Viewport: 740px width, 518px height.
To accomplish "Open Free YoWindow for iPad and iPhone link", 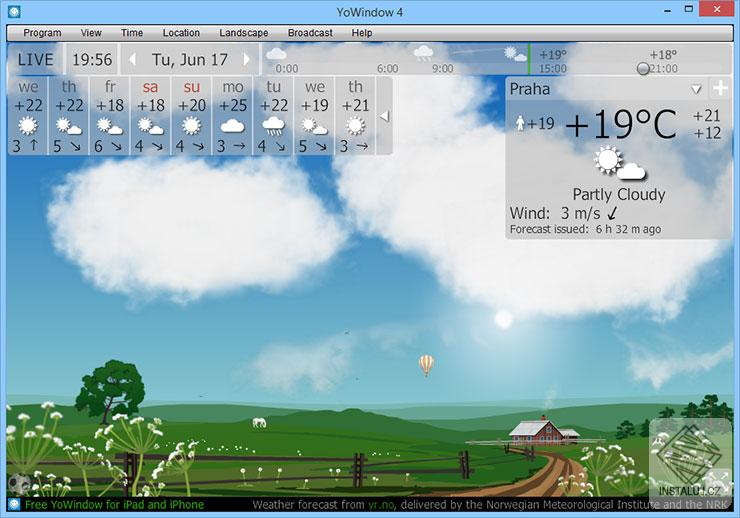I will click(x=114, y=505).
